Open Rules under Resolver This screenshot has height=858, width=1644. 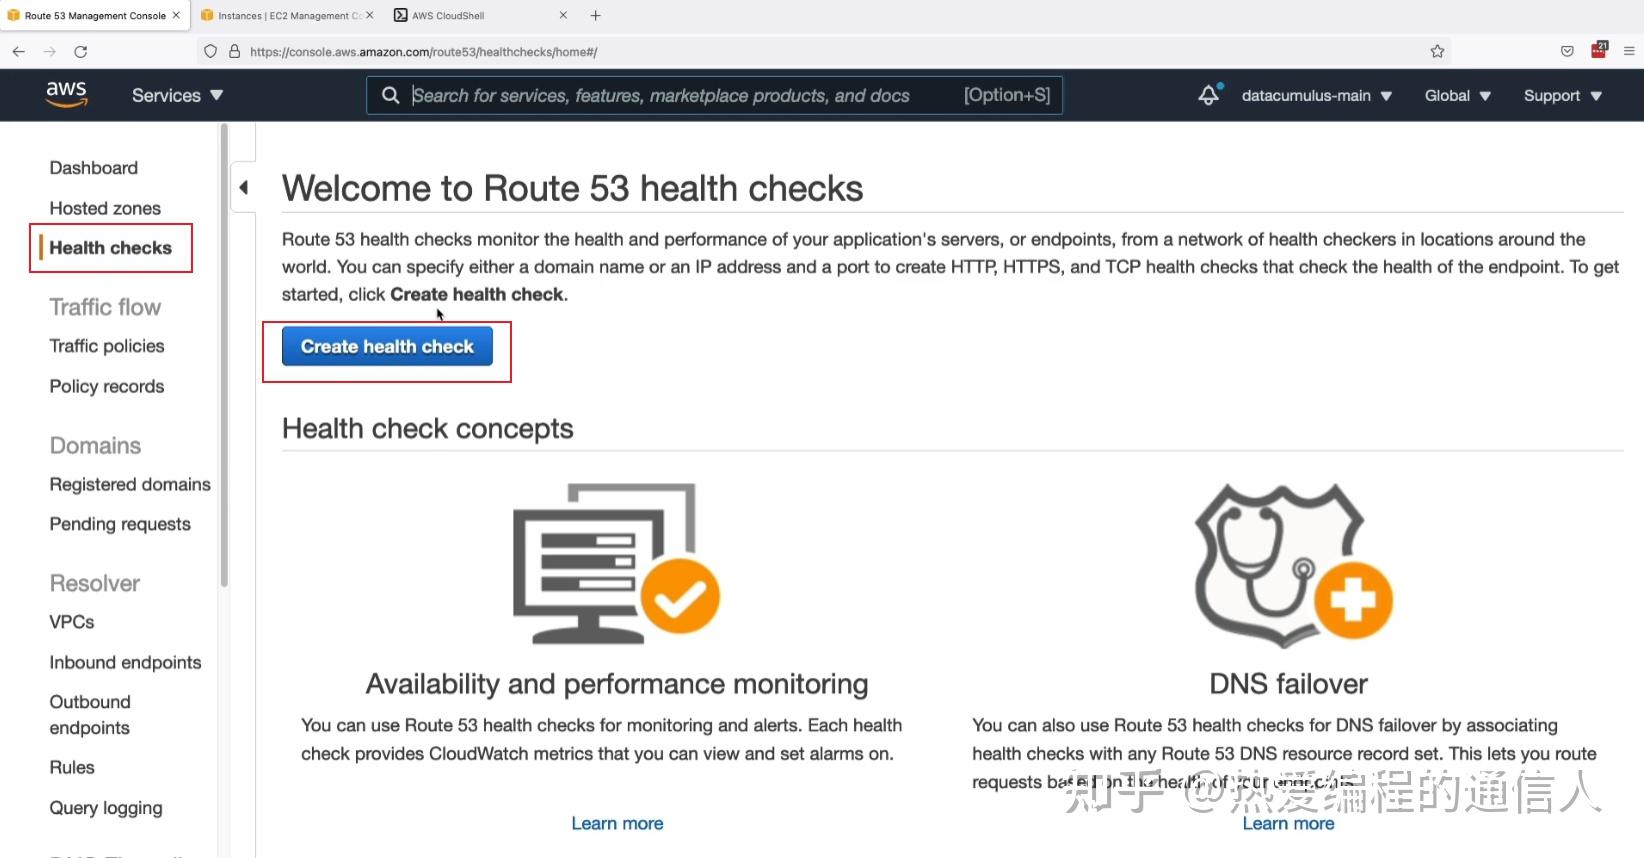(72, 767)
